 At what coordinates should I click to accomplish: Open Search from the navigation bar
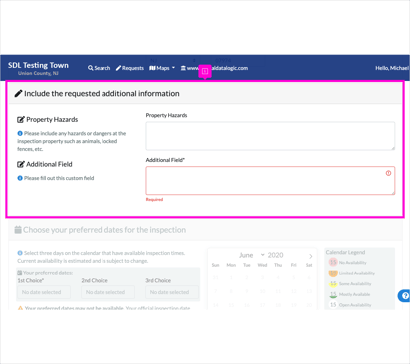pos(99,68)
